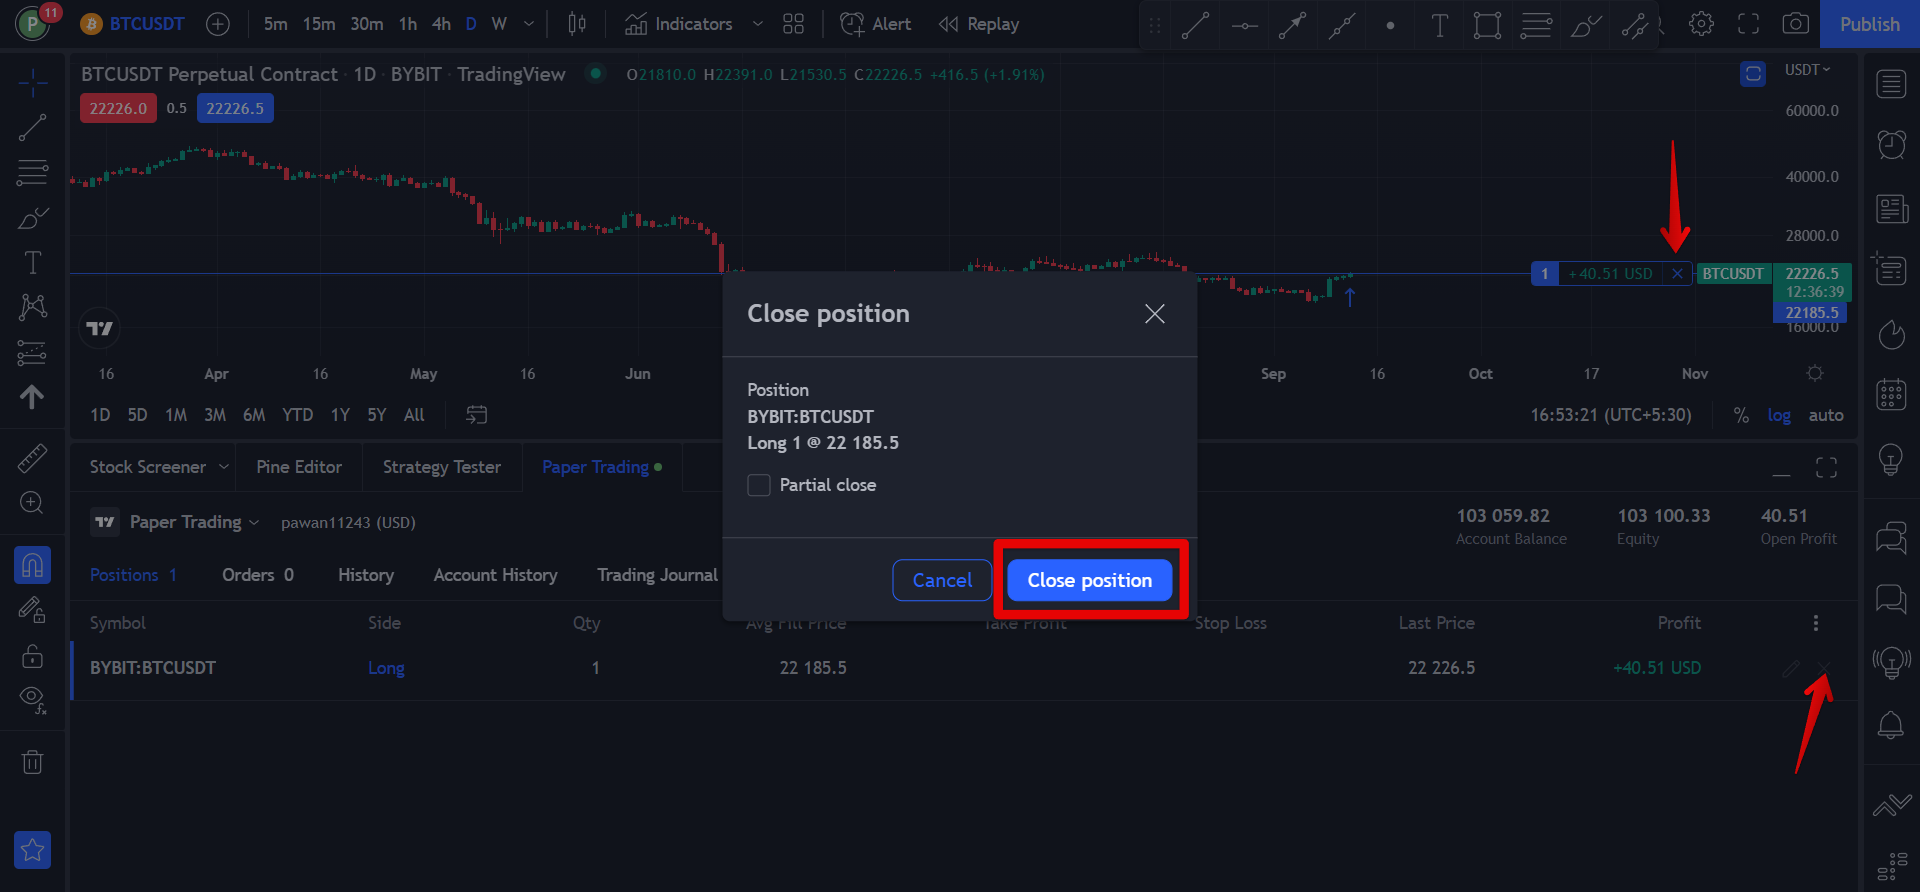This screenshot has height=892, width=1920.
Task: Choose the Fibonacci lines tool in sidebar
Action: (33, 172)
